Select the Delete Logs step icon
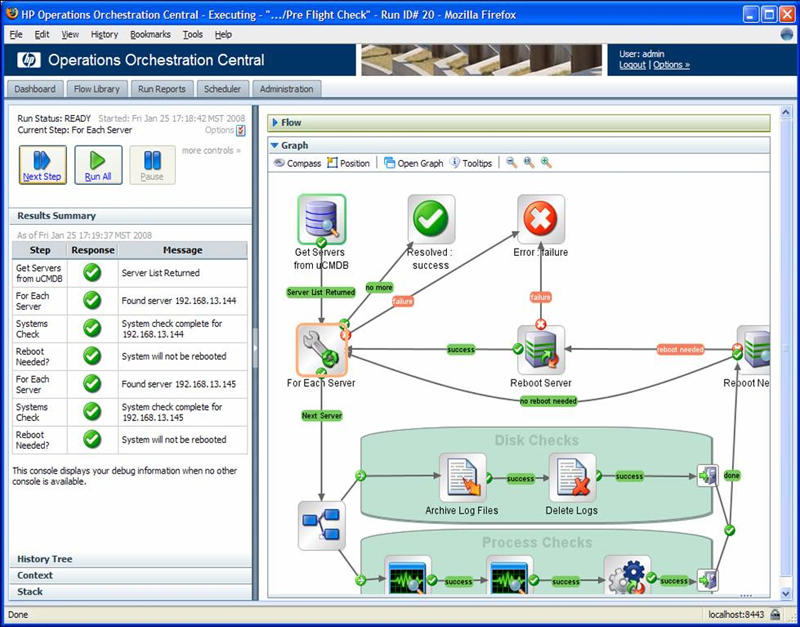Image resolution: width=800 pixels, height=627 pixels. (x=572, y=478)
